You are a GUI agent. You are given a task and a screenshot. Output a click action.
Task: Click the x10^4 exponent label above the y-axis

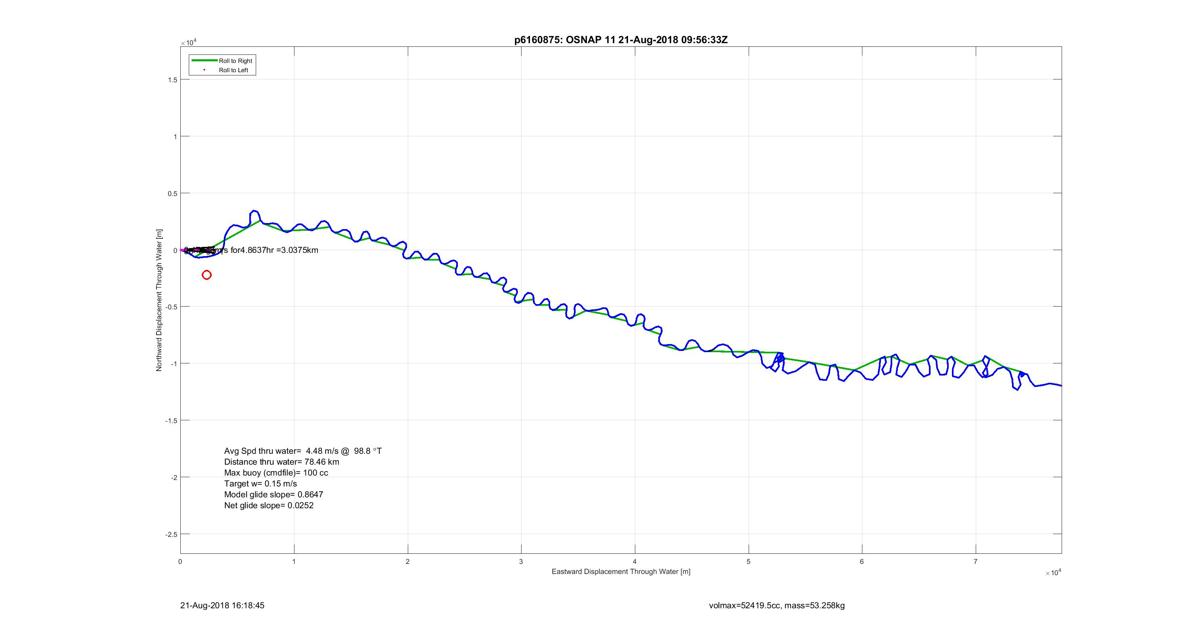coord(188,42)
